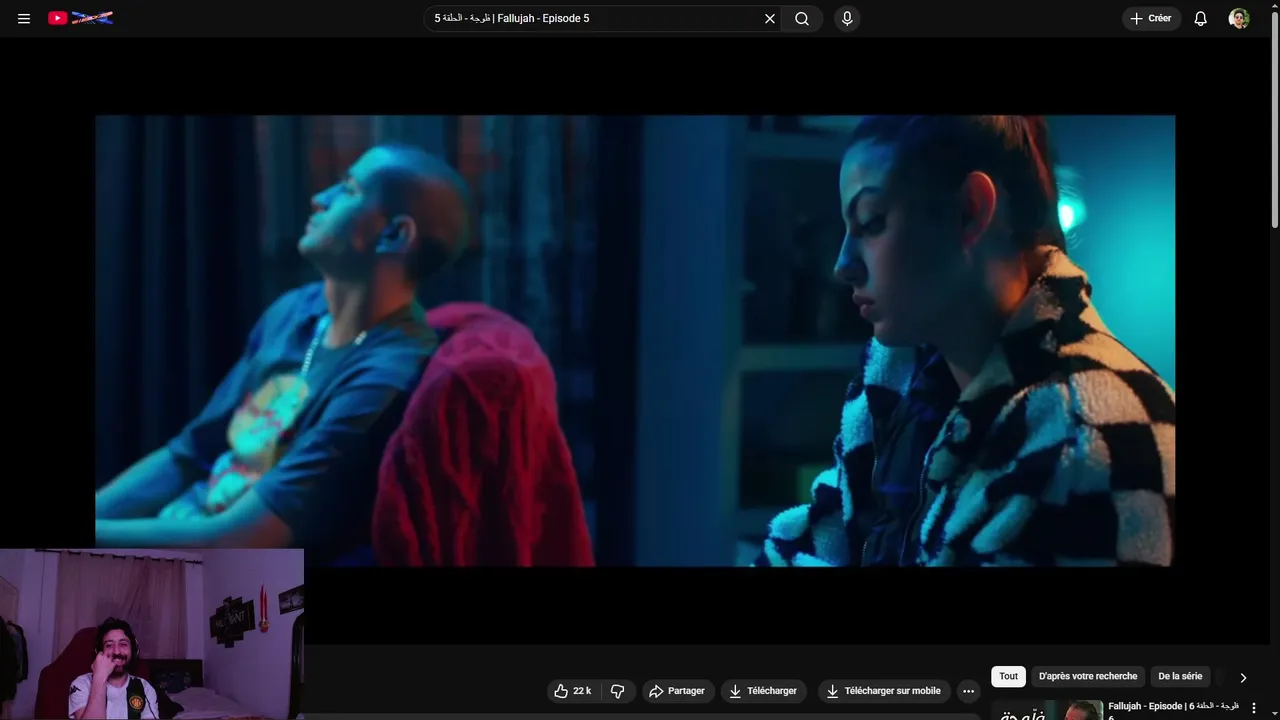This screenshot has height=720, width=1280.
Task: Select D'après votre recherche chip
Action: [x=1088, y=676]
